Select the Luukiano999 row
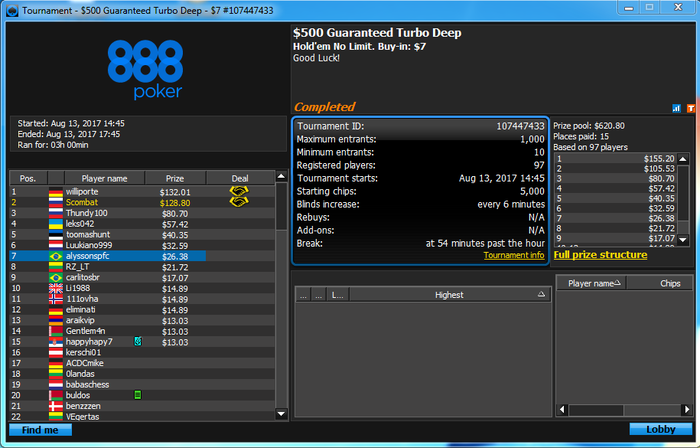Screen dimensions: 700x448 click(142, 245)
